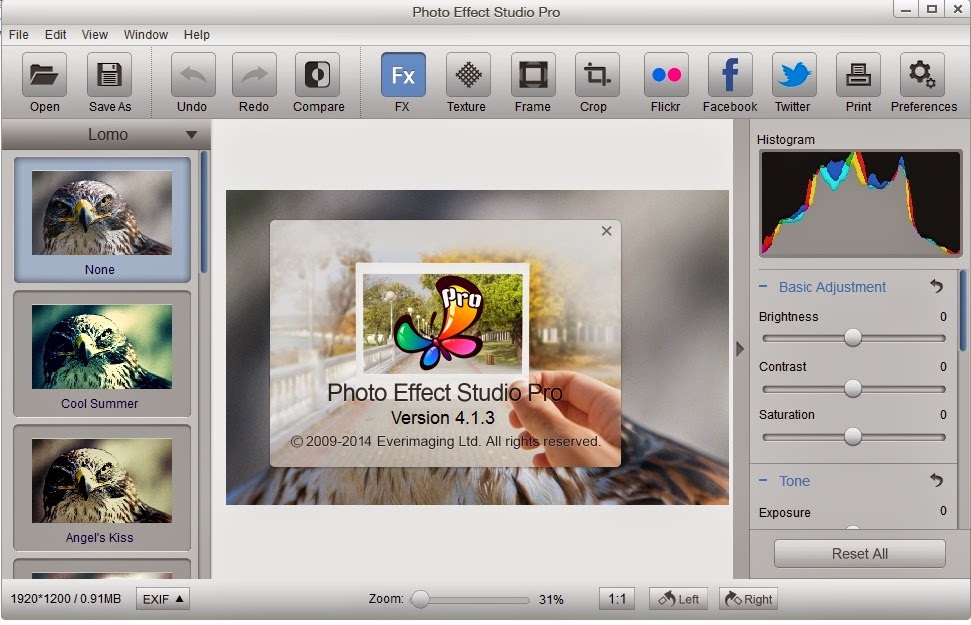Click the 31% zoom value

[x=551, y=600]
